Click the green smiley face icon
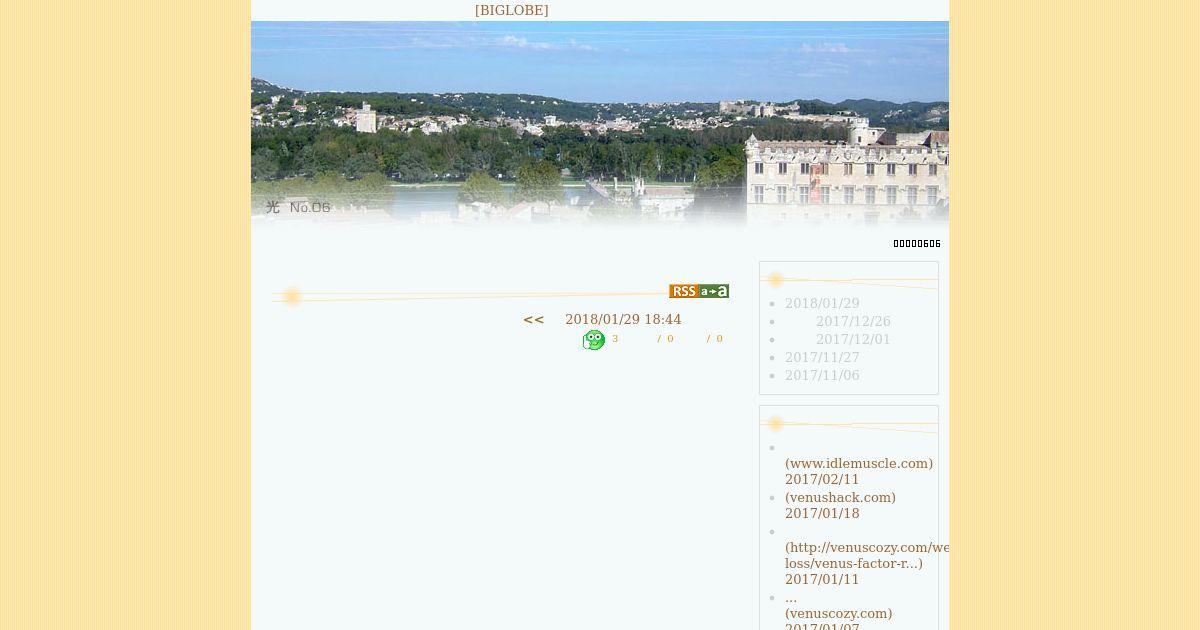The width and height of the screenshot is (1200, 630). tap(594, 340)
